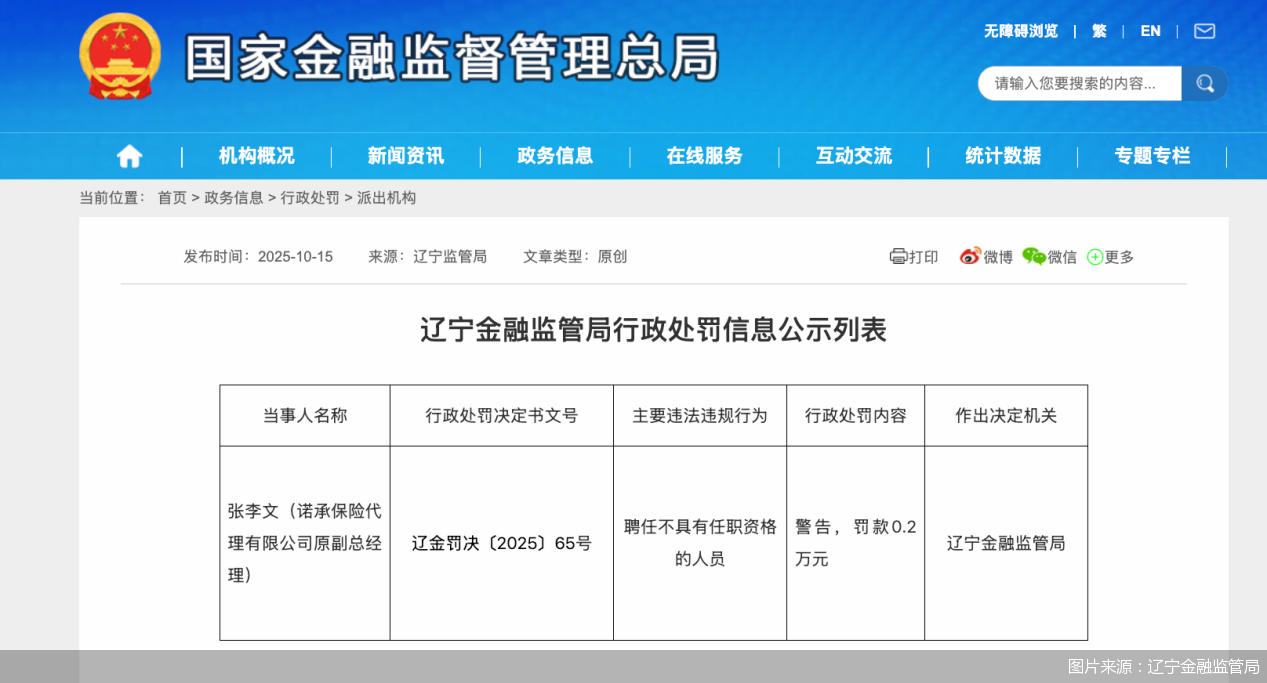Screen dimensions: 1267x683
Task: Click 文章类型：原创 text
Action: [x=575, y=256]
